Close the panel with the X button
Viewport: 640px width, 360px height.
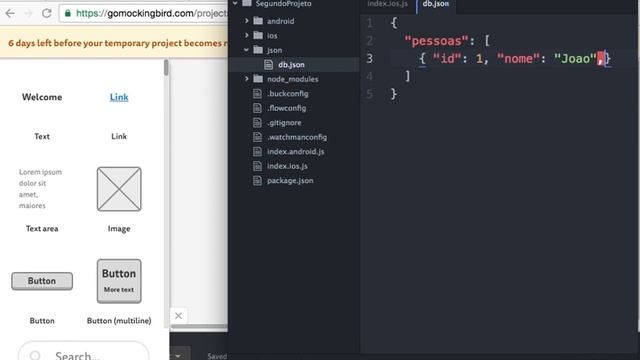(178, 316)
